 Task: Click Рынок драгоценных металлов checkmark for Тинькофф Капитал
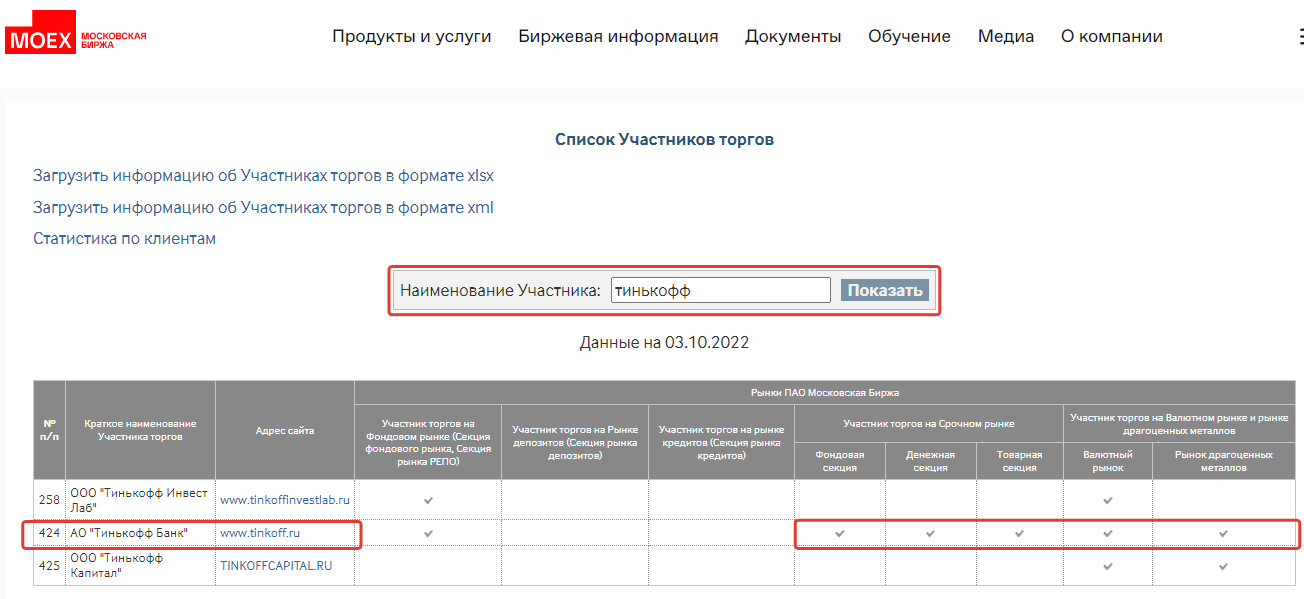click(1222, 566)
